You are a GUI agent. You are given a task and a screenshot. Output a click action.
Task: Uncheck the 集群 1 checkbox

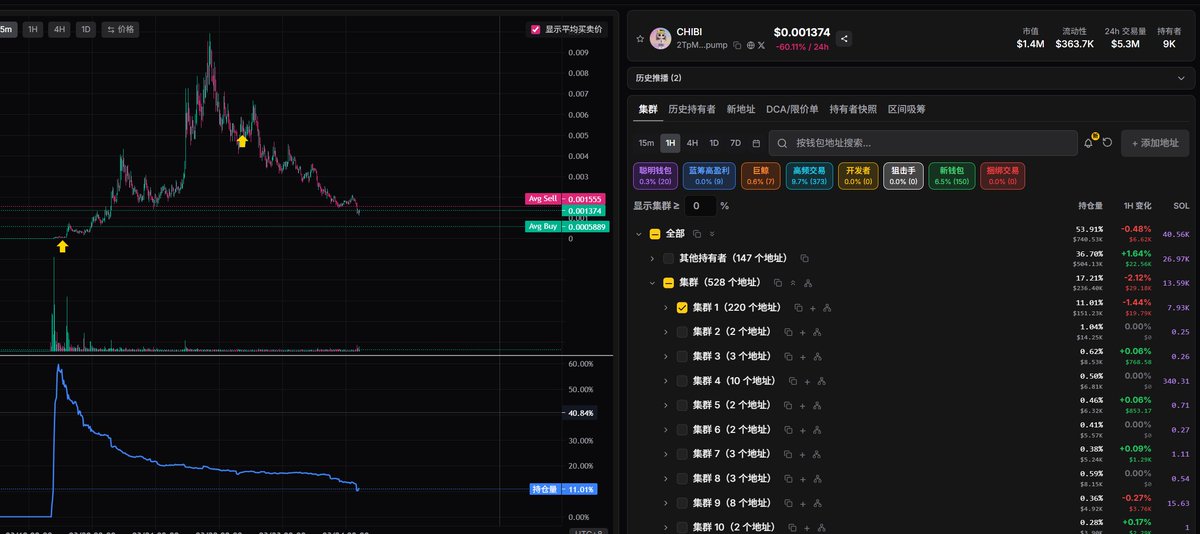(x=682, y=308)
